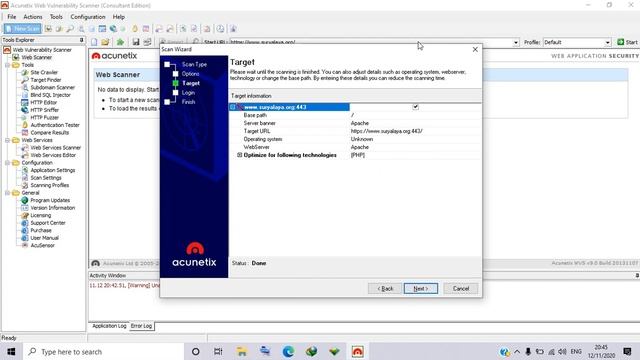Click open folder icon in scanner toolbar

tap(105, 42)
